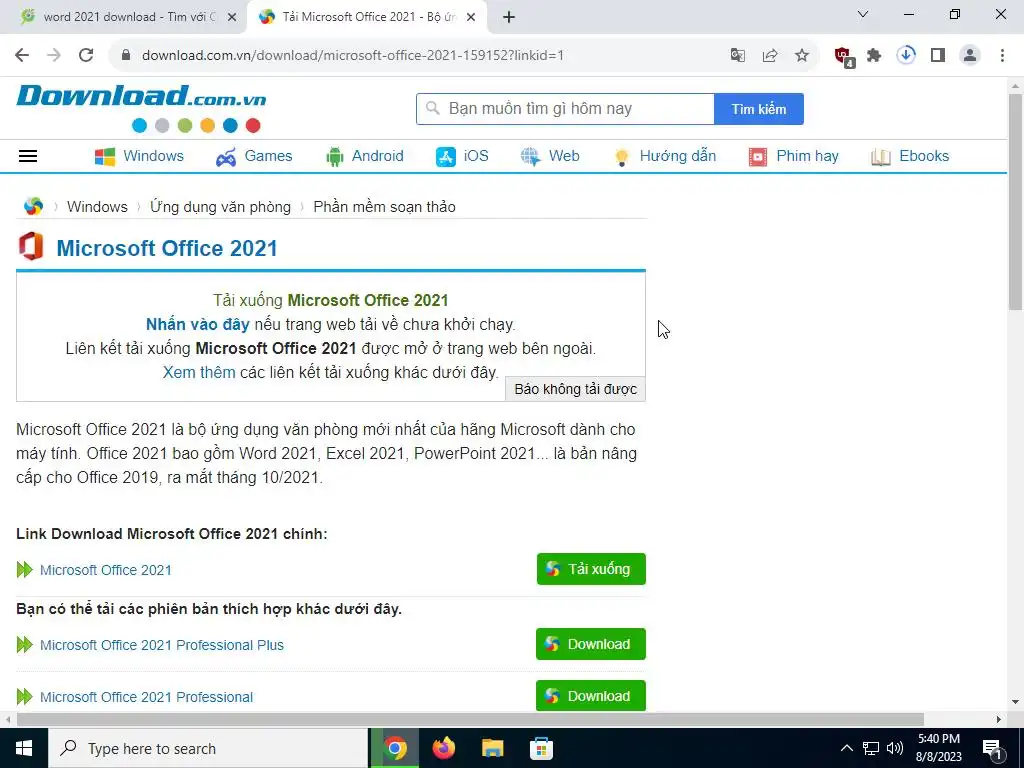Click Download button for Professional Plus

[x=590, y=644]
